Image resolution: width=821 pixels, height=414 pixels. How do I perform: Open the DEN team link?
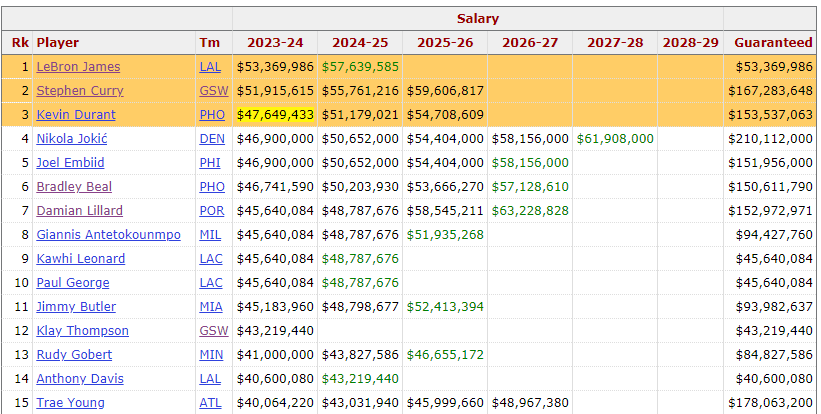(x=212, y=139)
